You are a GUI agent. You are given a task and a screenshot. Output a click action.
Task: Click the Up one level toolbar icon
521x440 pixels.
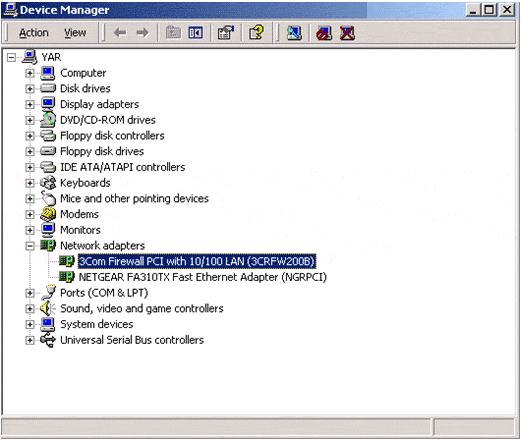[173, 33]
